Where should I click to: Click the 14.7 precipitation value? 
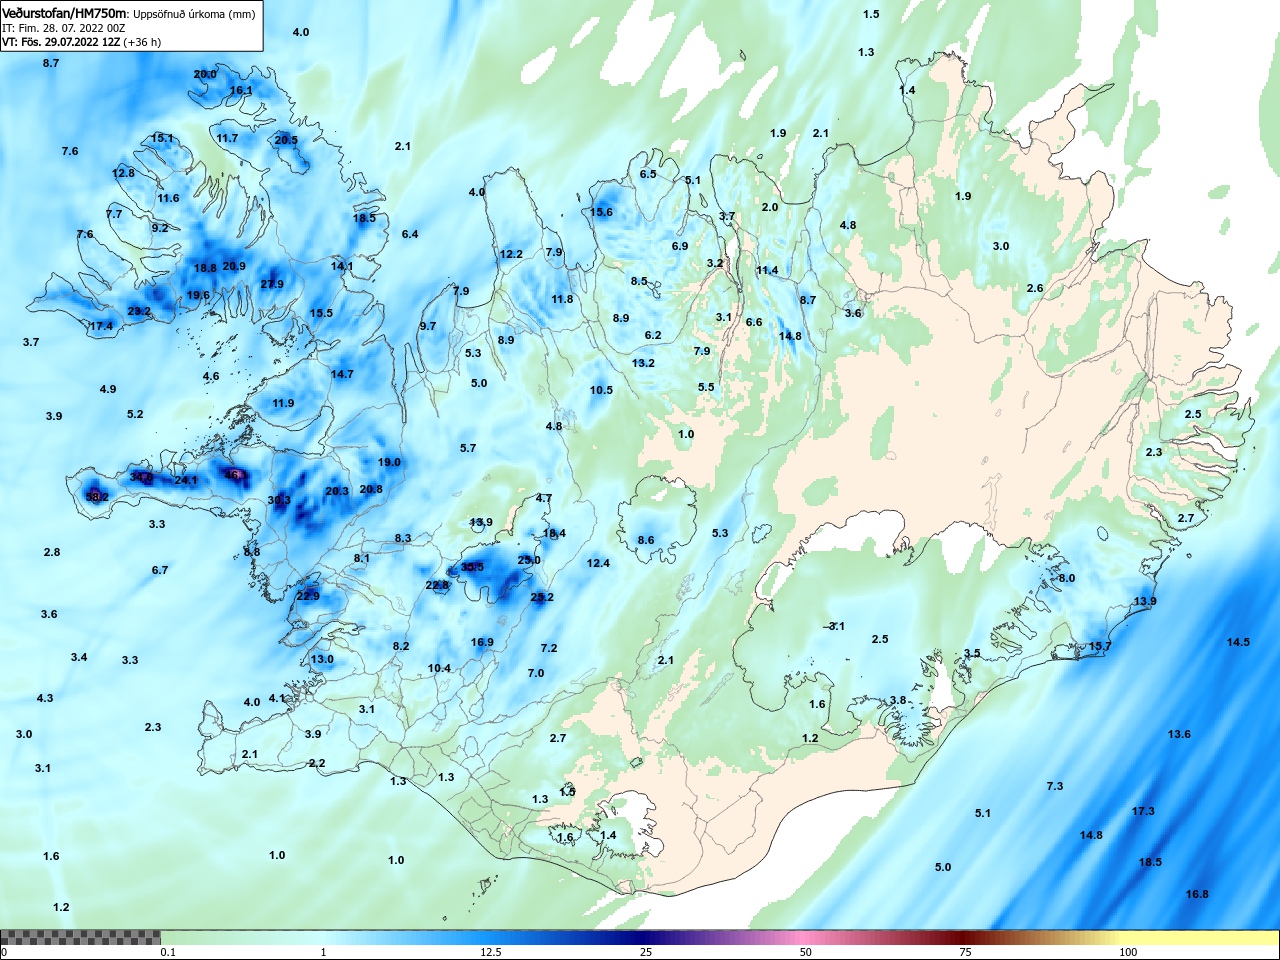coord(342,374)
